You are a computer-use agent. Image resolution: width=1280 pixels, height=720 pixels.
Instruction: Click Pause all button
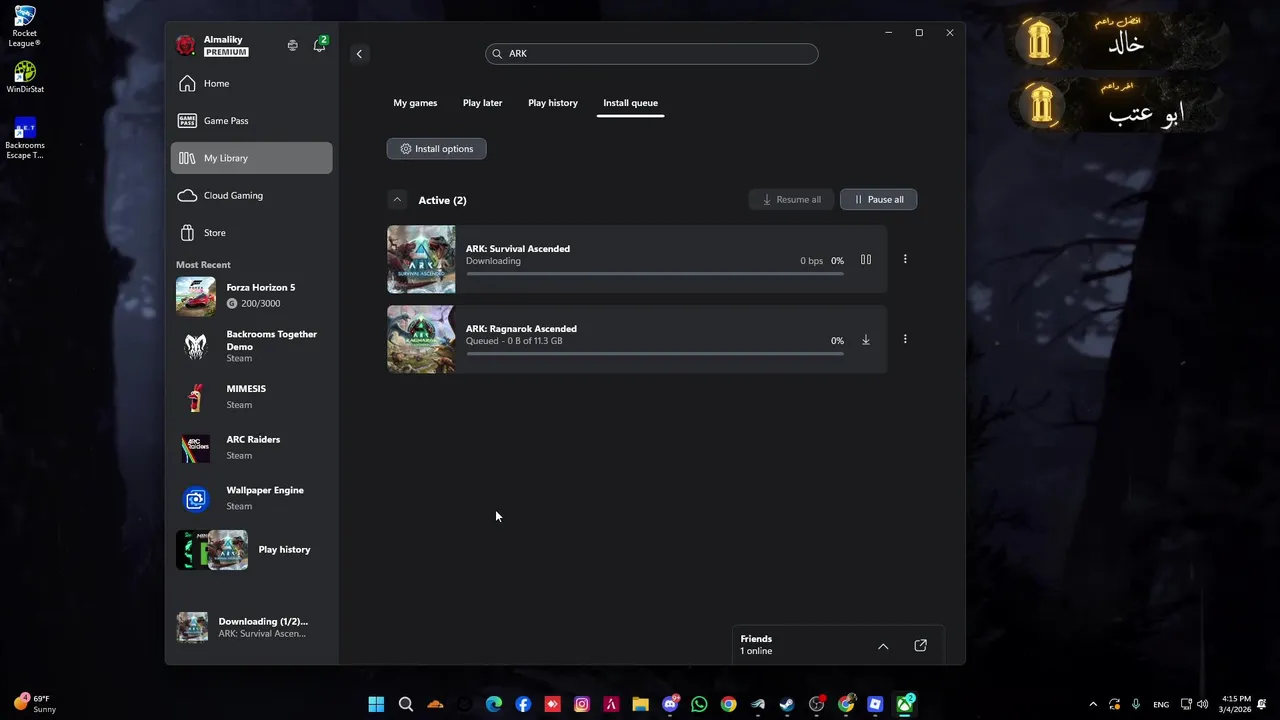click(878, 199)
